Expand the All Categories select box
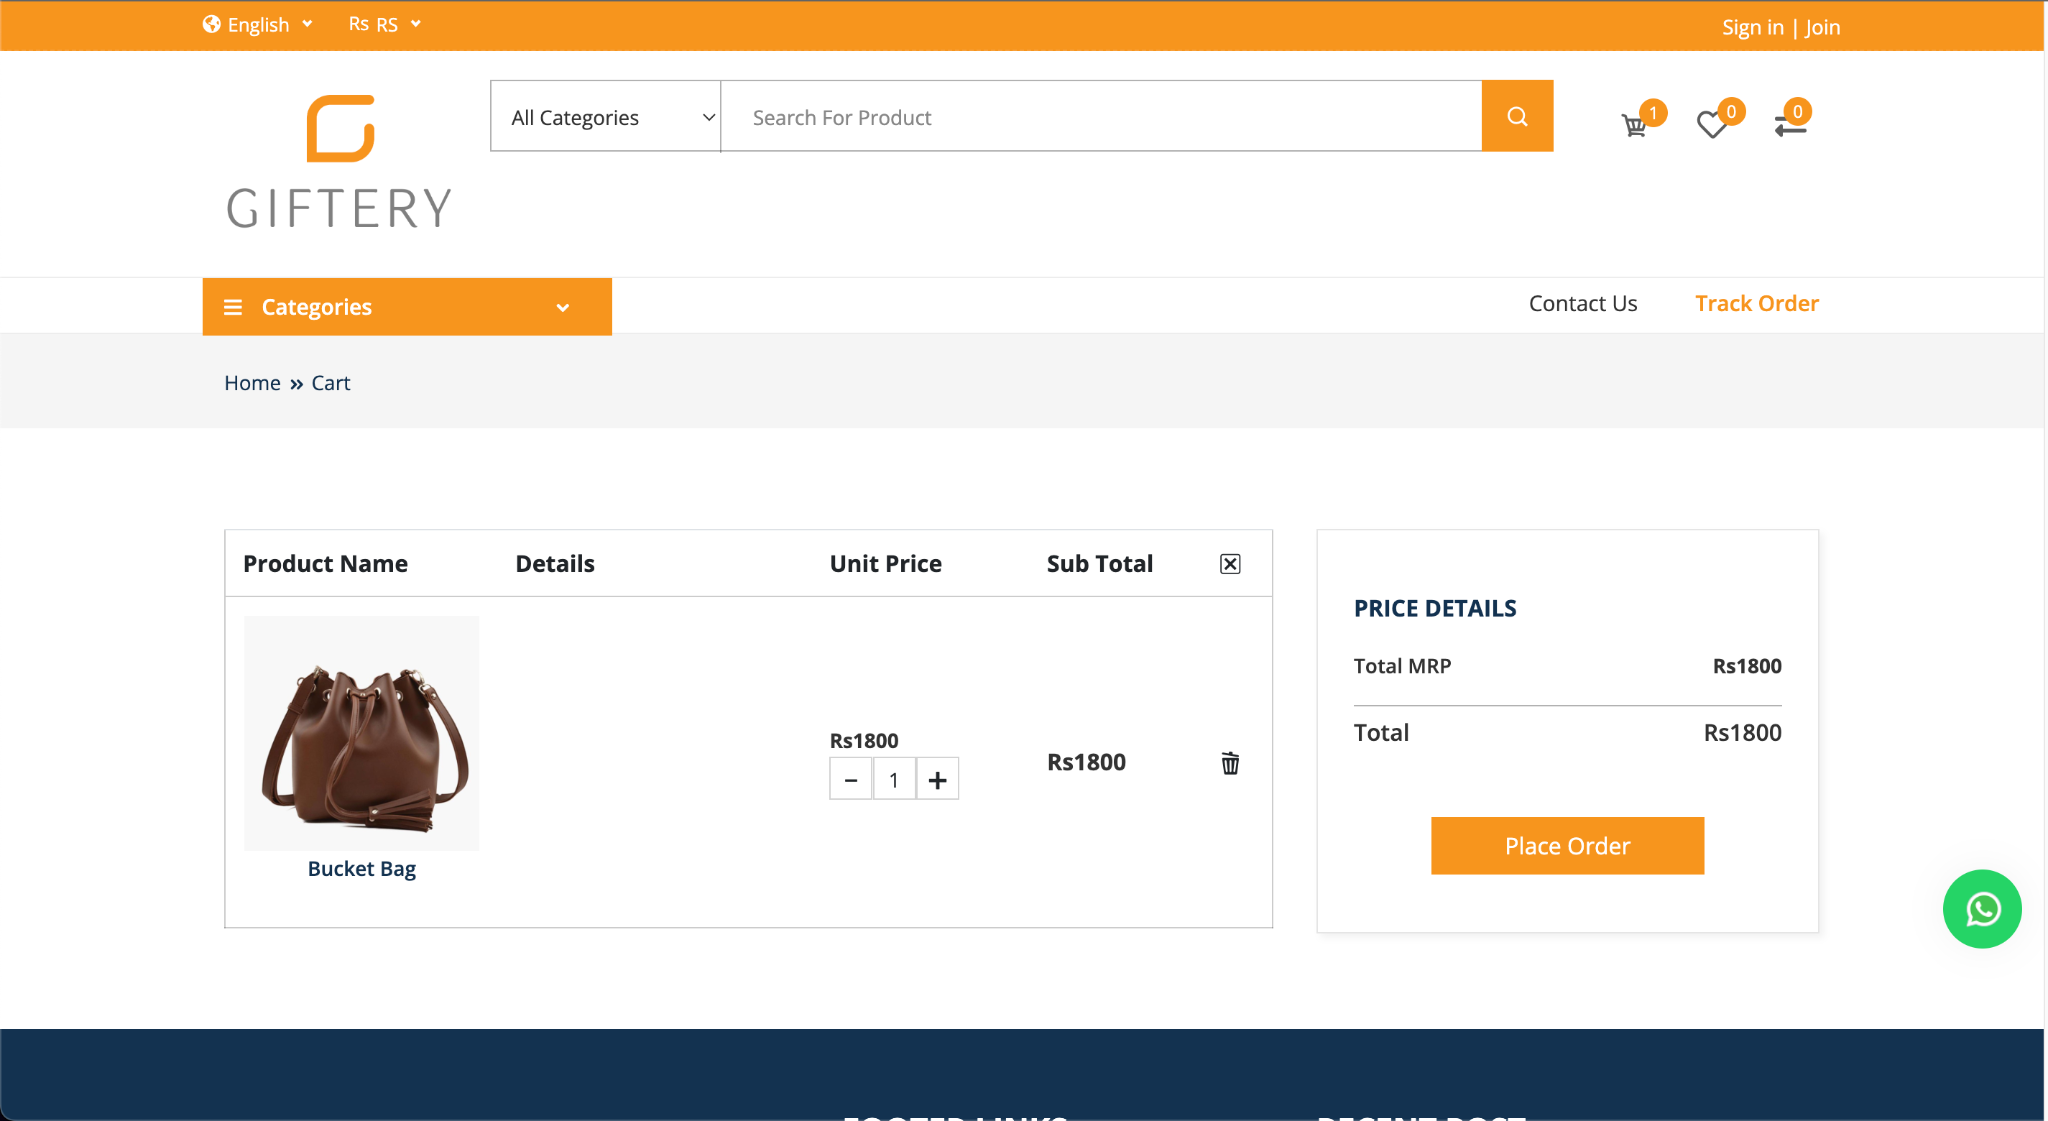The width and height of the screenshot is (2048, 1121). click(x=605, y=116)
